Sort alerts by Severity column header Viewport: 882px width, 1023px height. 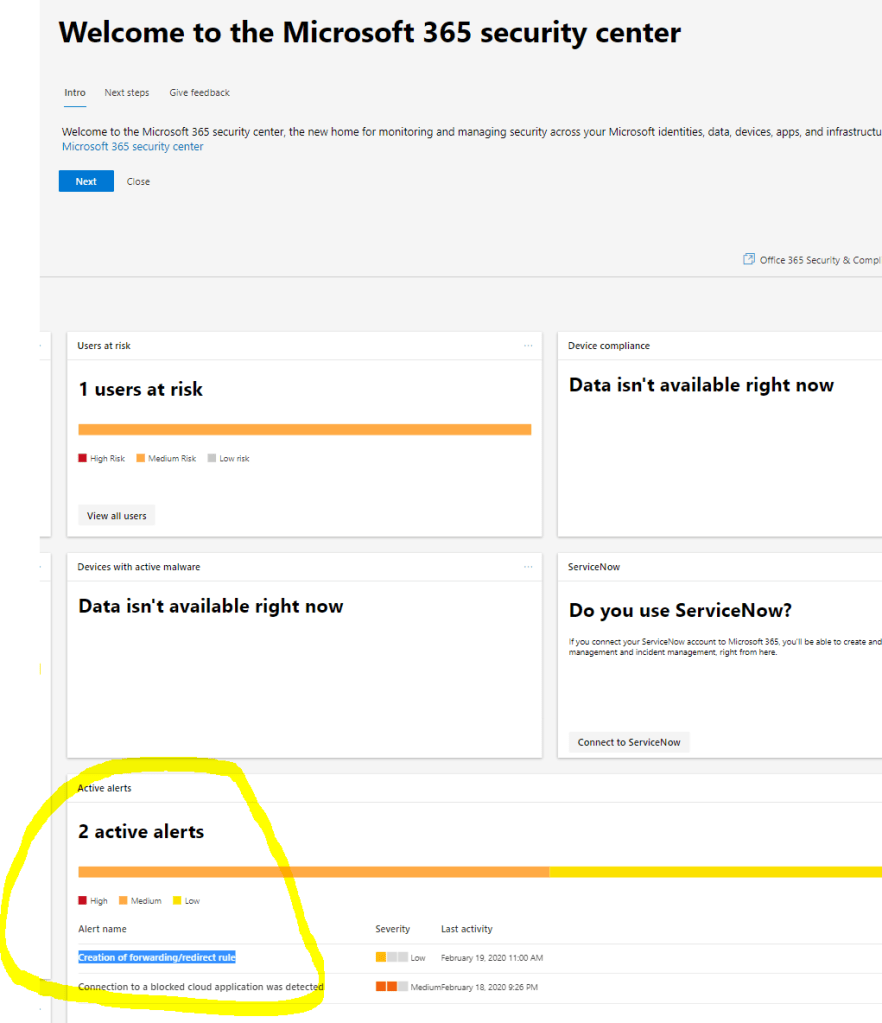point(392,929)
